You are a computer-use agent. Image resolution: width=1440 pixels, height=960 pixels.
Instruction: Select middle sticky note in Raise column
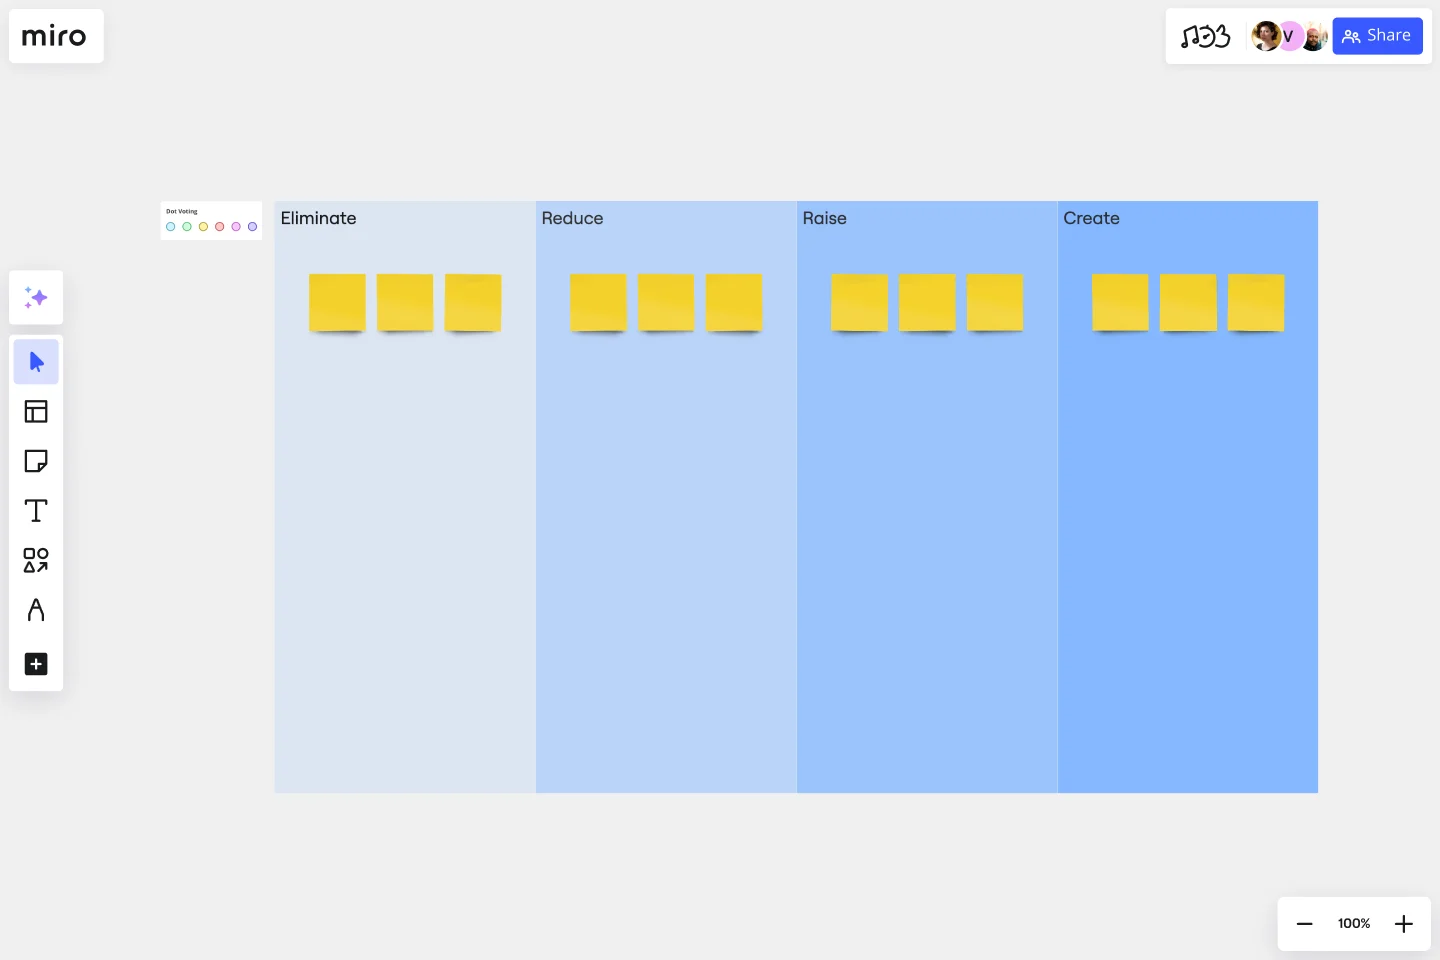tap(927, 302)
